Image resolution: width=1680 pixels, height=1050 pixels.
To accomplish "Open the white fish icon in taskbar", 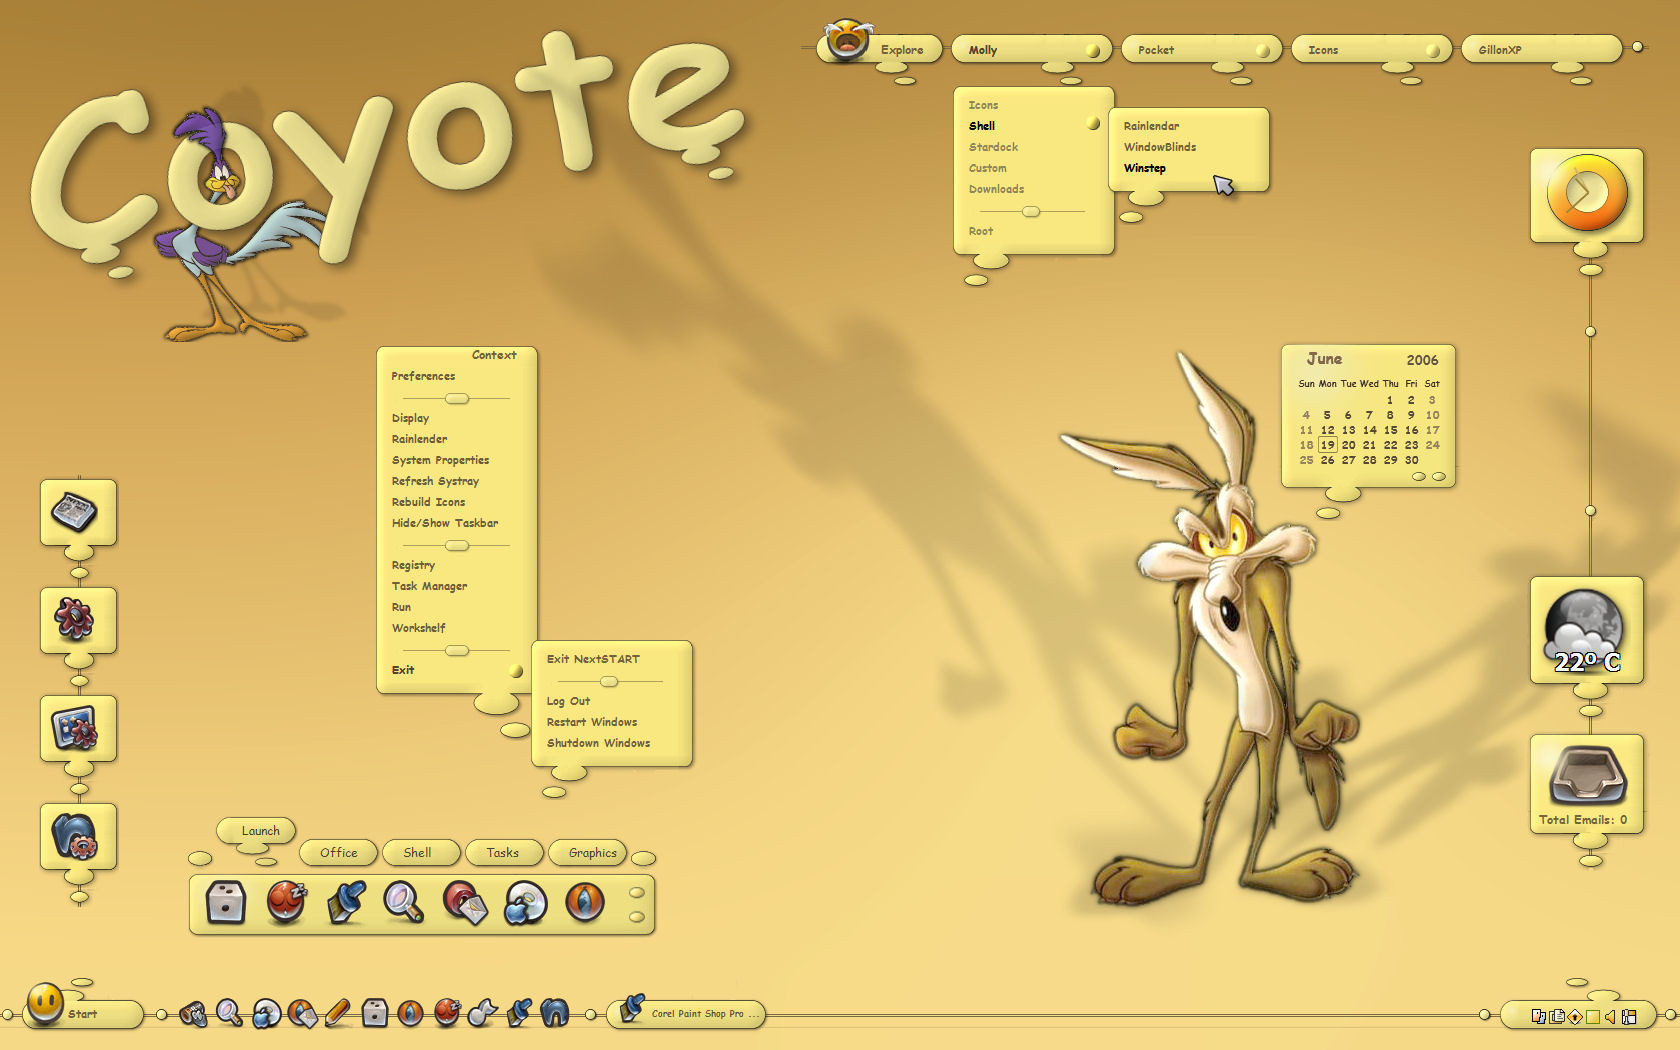I will (x=482, y=1013).
